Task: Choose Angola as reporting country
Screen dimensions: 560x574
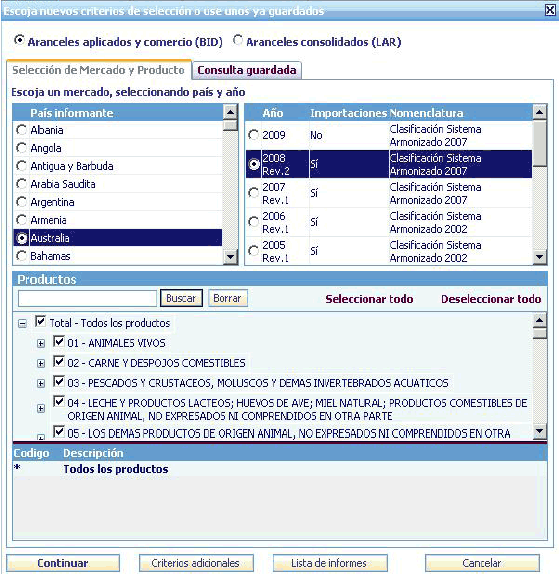Action: pyautogui.click(x=21, y=148)
